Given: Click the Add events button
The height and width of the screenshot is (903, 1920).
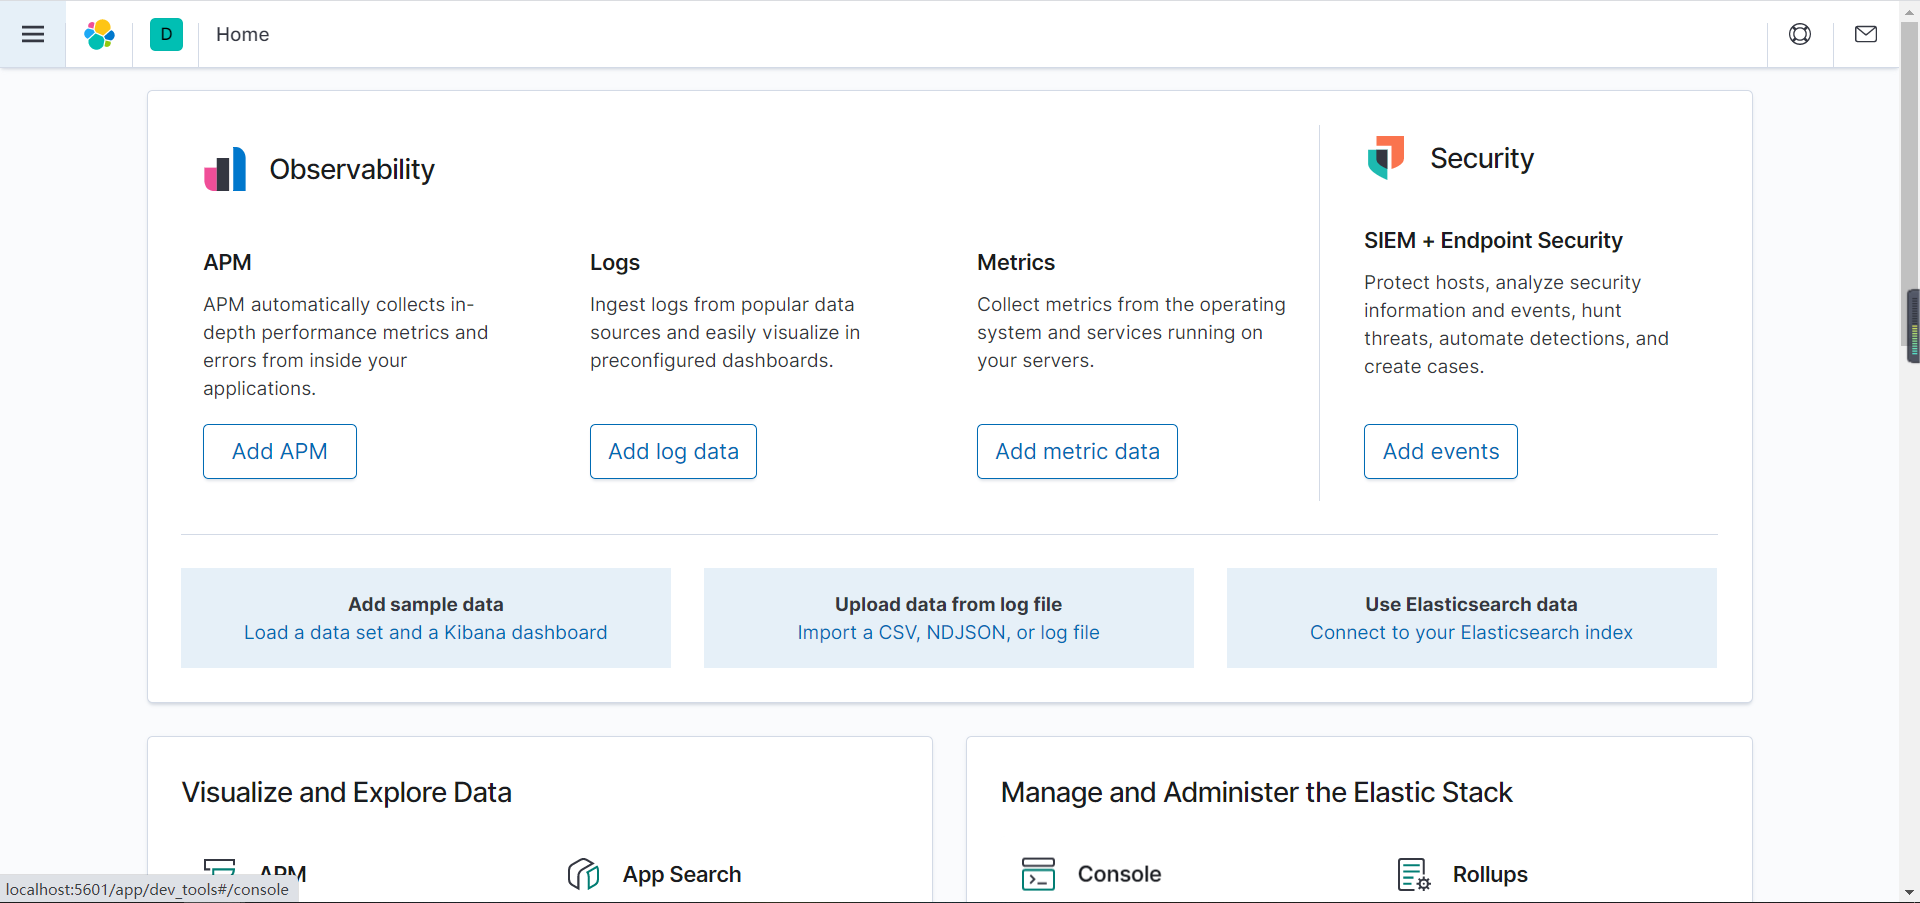Looking at the screenshot, I should tap(1441, 451).
